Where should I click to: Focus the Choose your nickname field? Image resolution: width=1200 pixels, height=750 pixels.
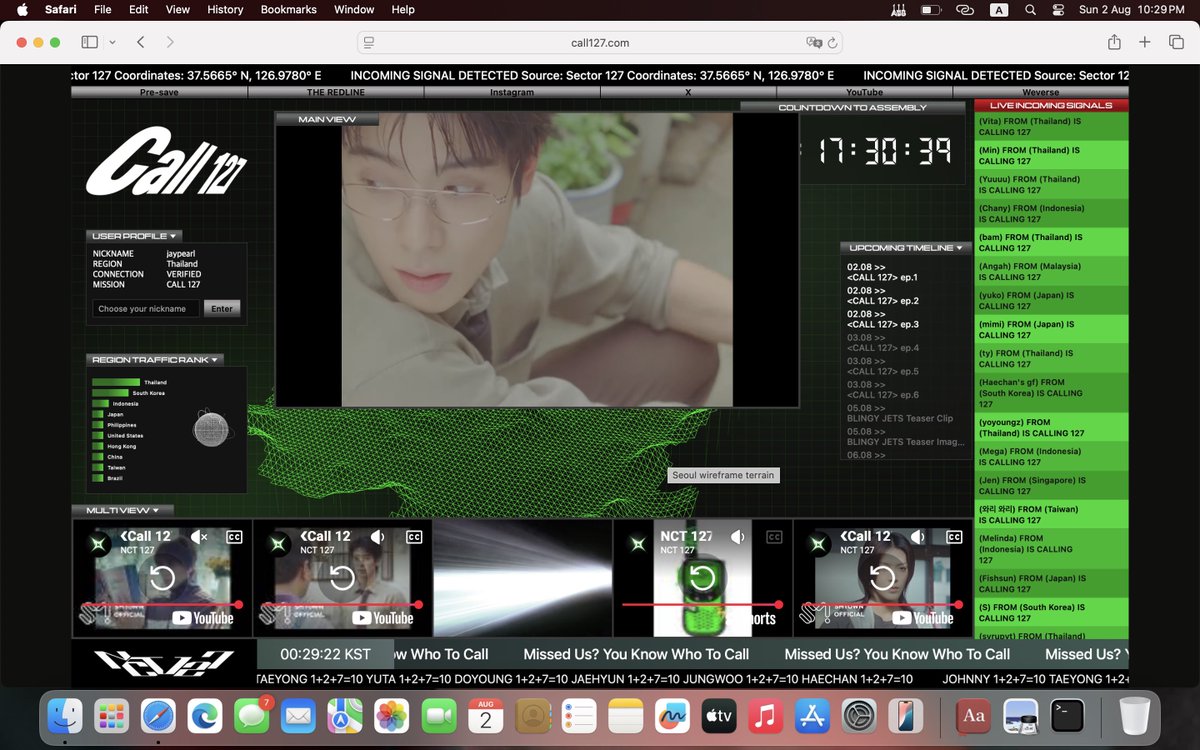tap(146, 309)
